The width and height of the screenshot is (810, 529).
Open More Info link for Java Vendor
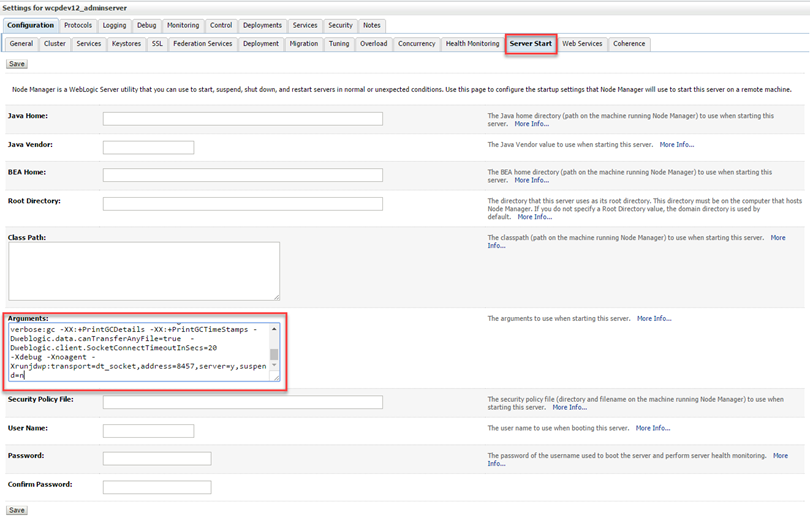677,145
